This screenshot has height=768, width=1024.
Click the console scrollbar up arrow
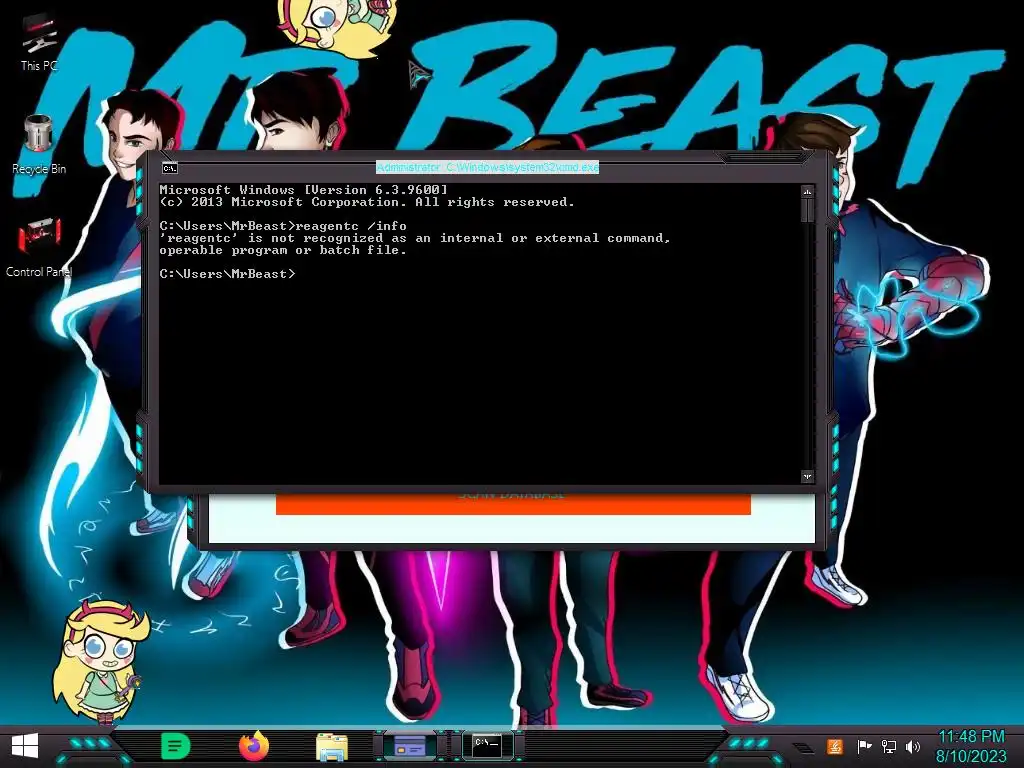(x=807, y=192)
